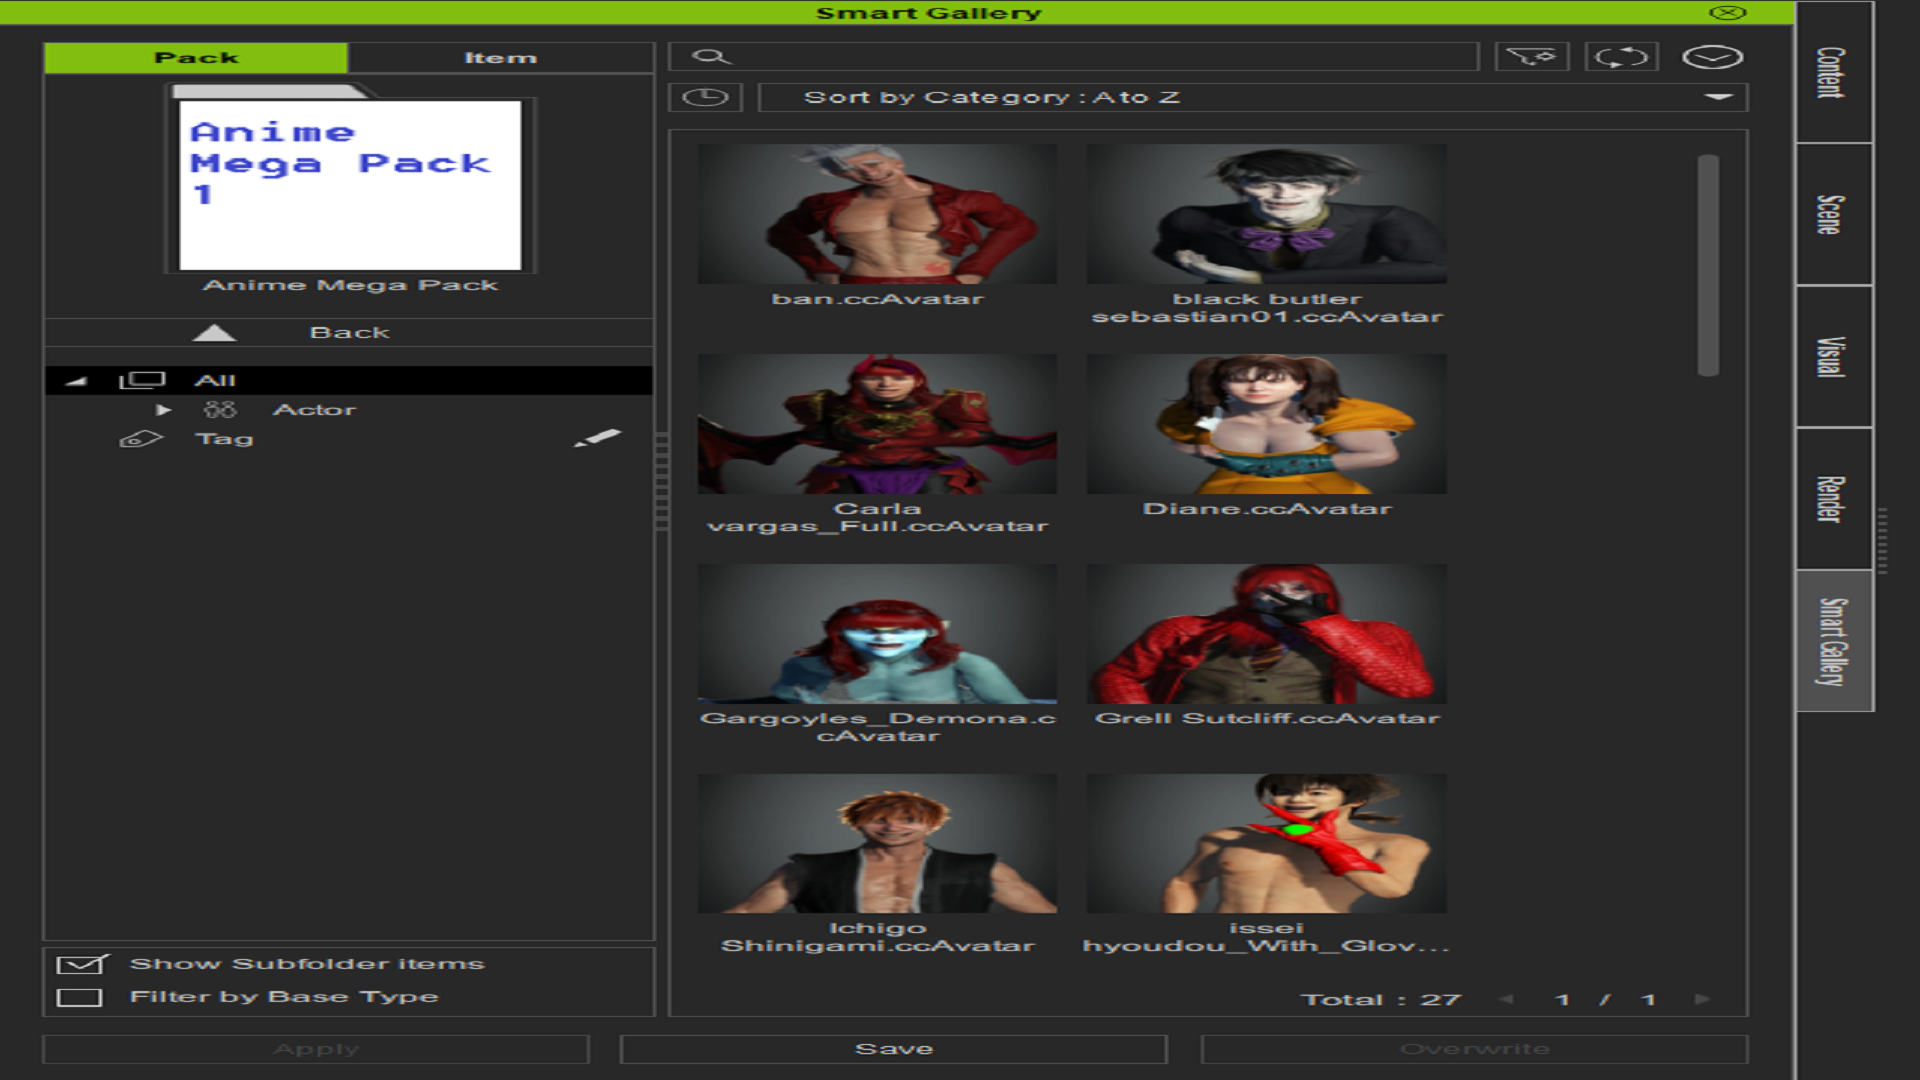This screenshot has height=1080, width=1920.
Task: Switch to the Item tab
Action: [500, 58]
